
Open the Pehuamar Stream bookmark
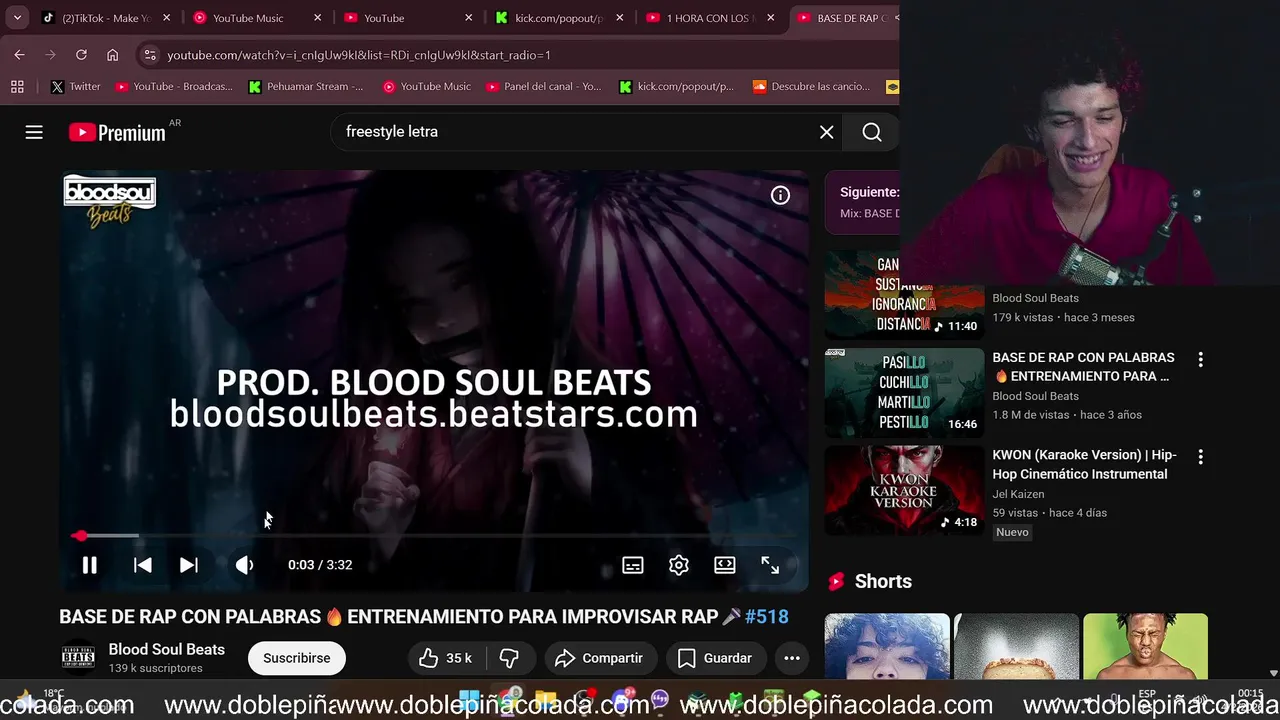point(305,87)
